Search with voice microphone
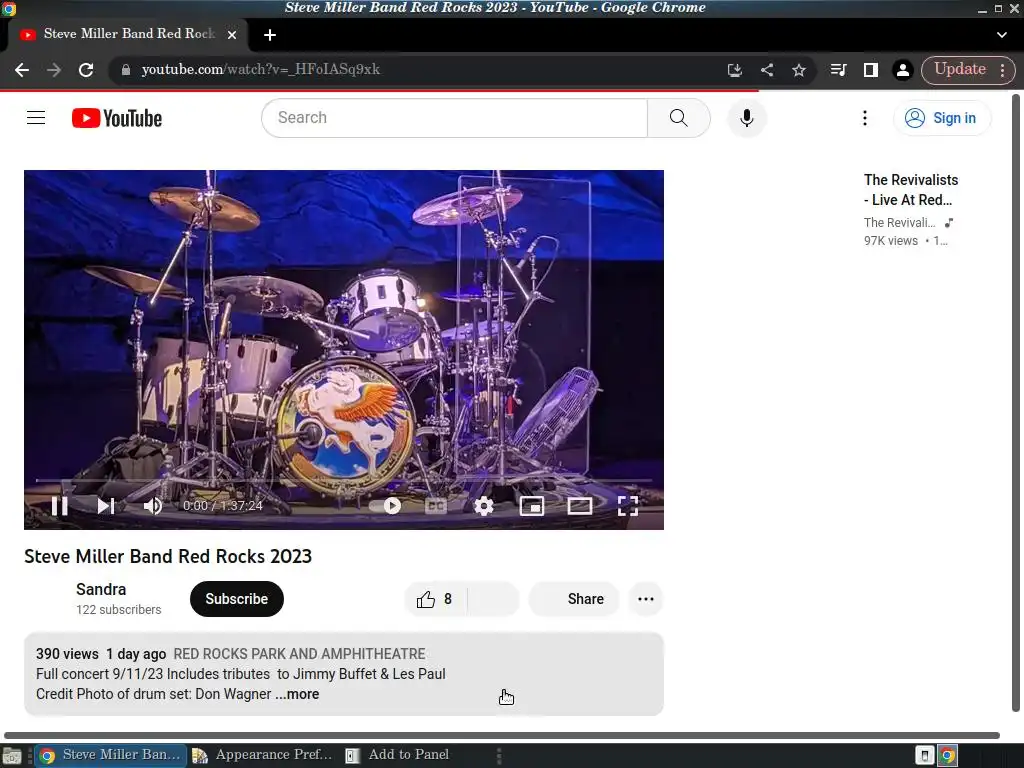Viewport: 1024px width, 768px height. coord(746,118)
